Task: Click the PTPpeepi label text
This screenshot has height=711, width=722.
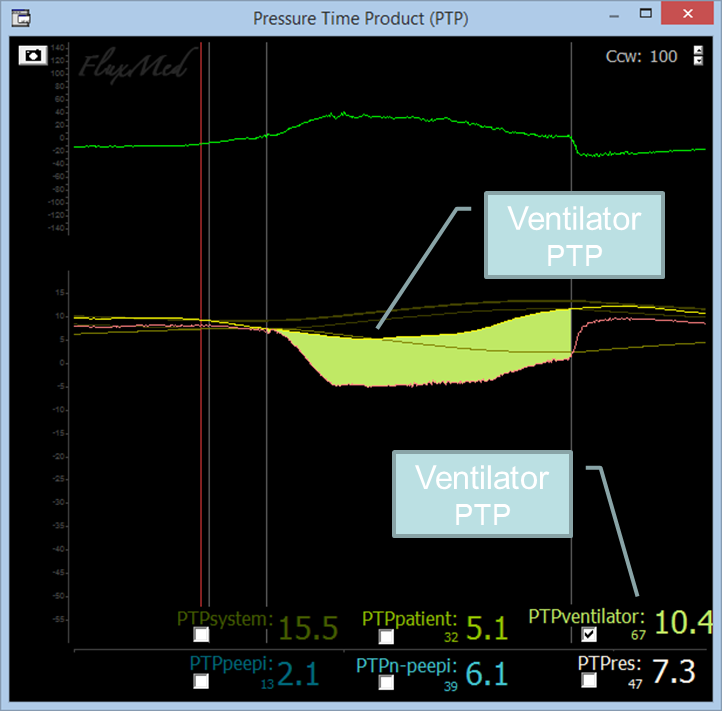Action: [231, 664]
